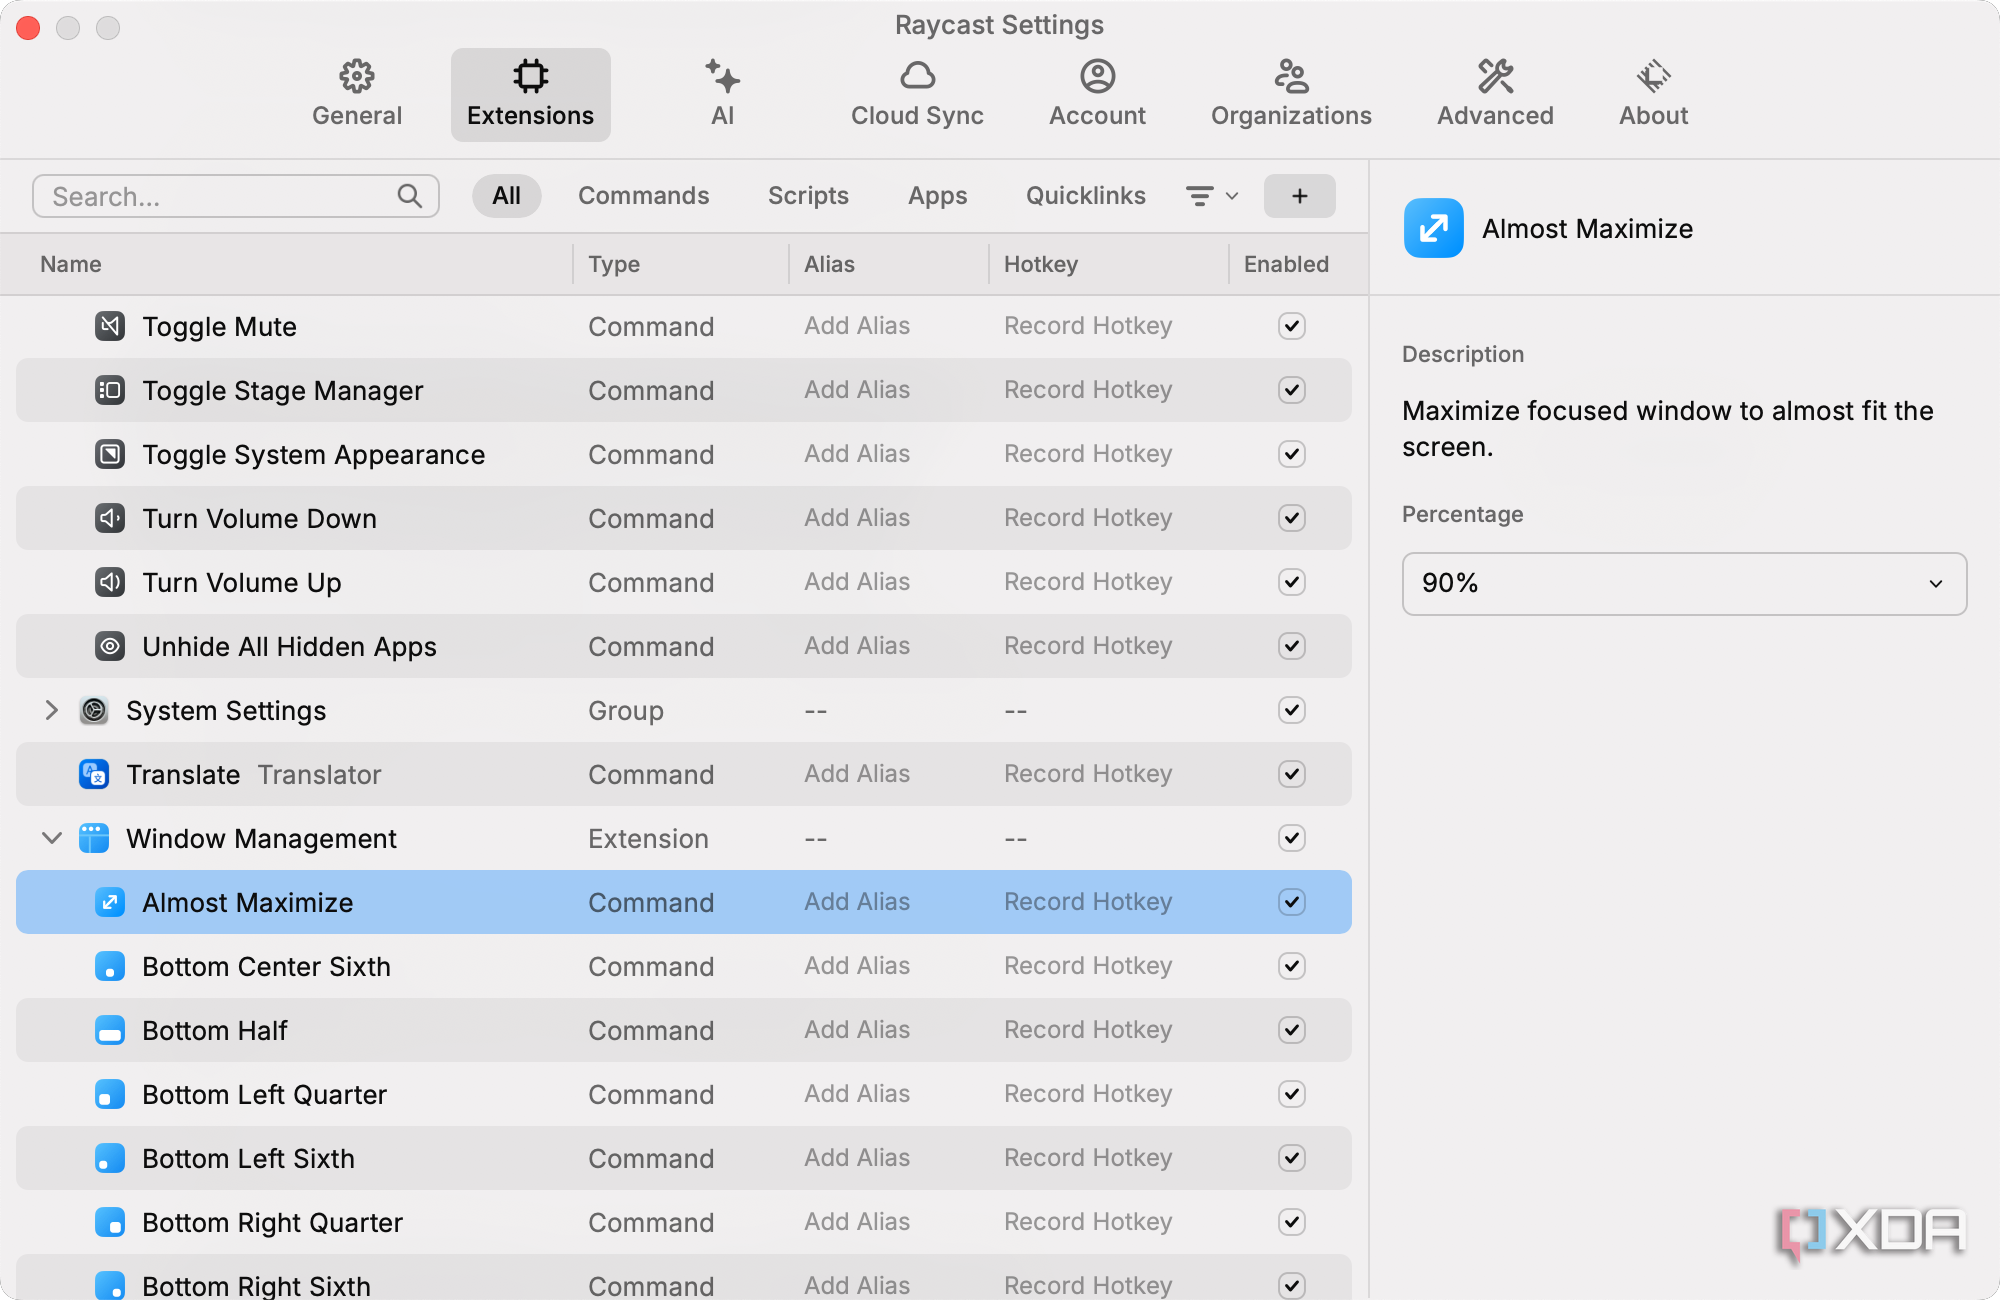Go to the Advanced tab
This screenshot has width=2000, height=1300.
pos(1495,95)
